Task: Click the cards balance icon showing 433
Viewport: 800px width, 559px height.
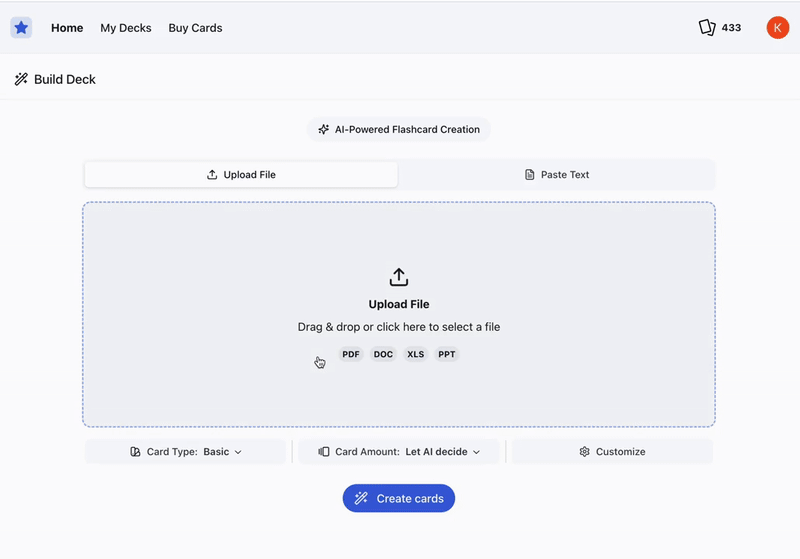Action: point(707,28)
